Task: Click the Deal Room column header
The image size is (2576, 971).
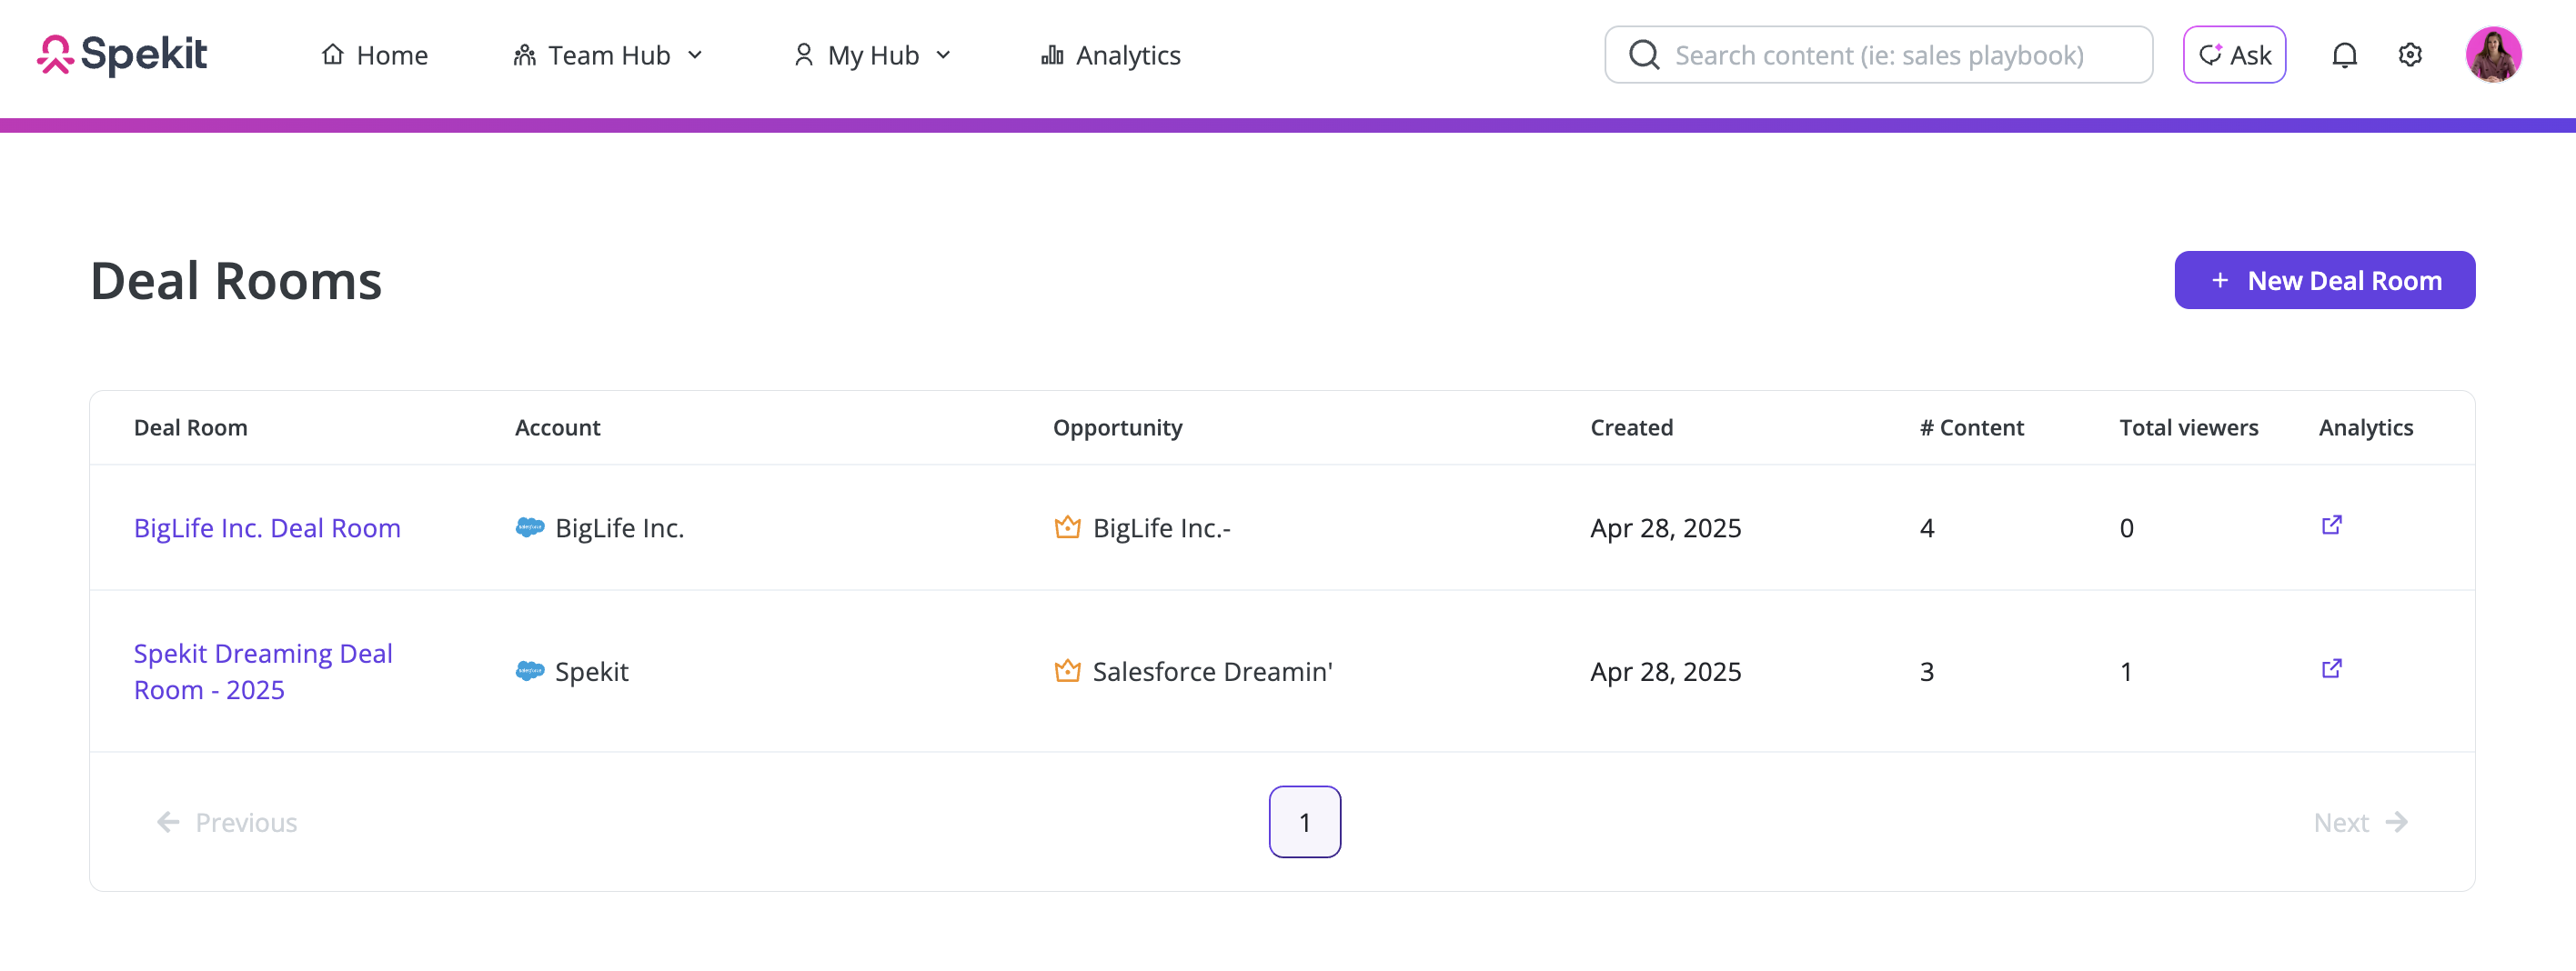Action: coord(190,427)
